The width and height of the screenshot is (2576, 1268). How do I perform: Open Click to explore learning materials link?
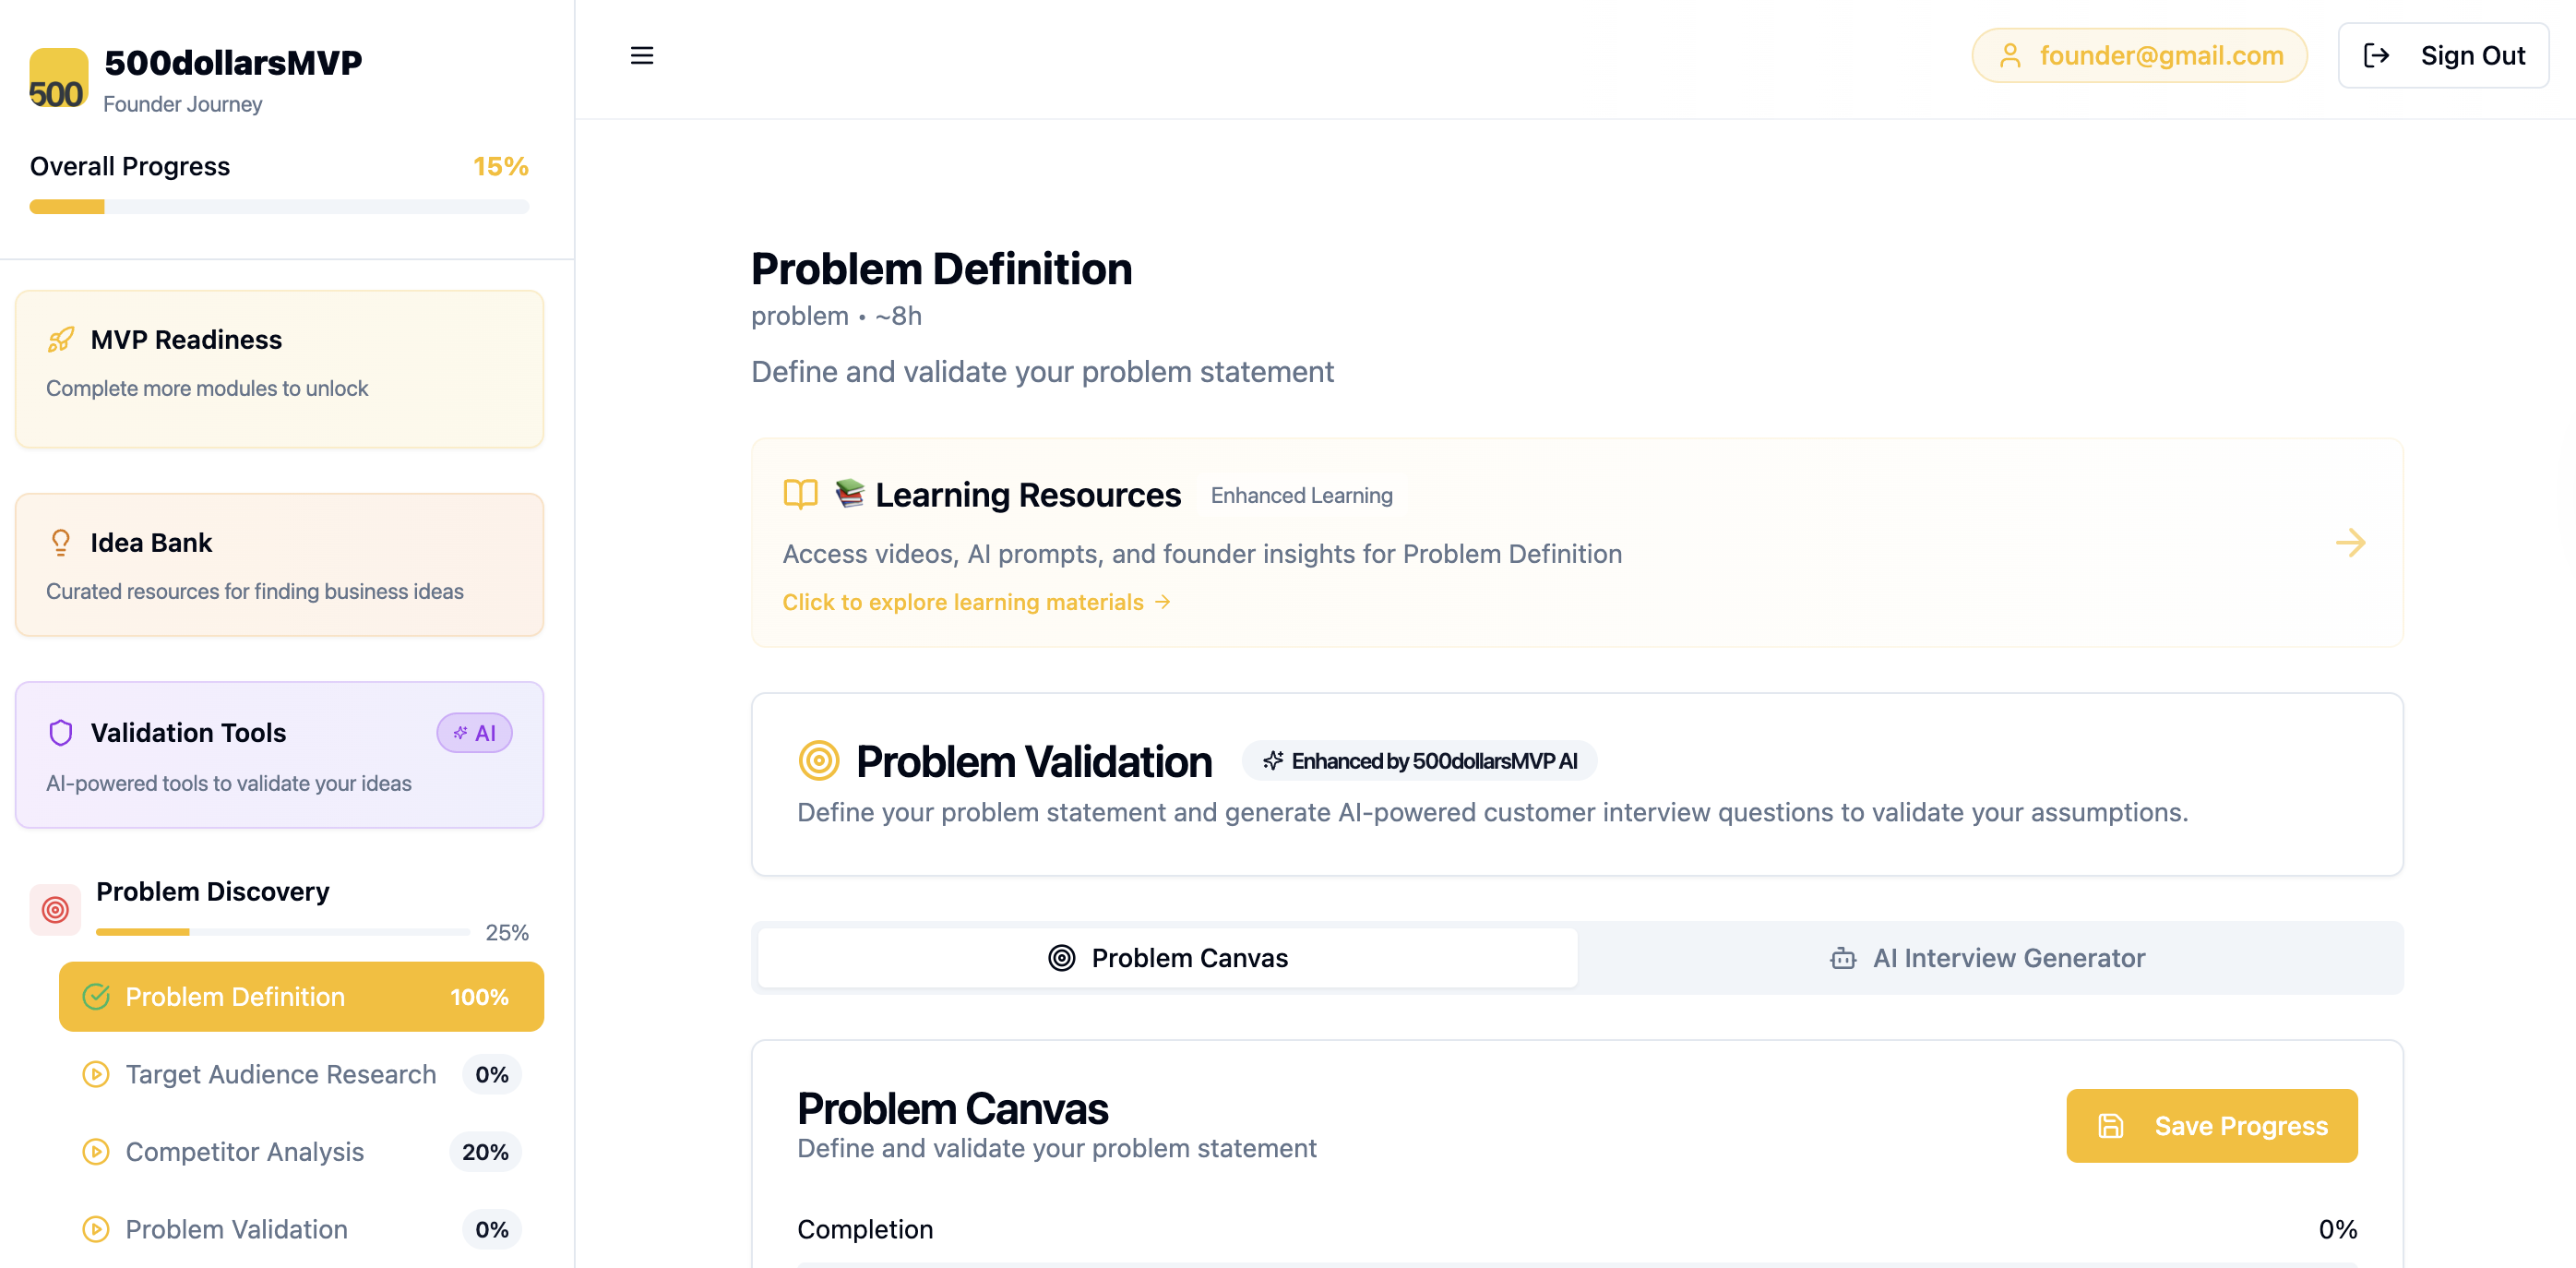(976, 602)
